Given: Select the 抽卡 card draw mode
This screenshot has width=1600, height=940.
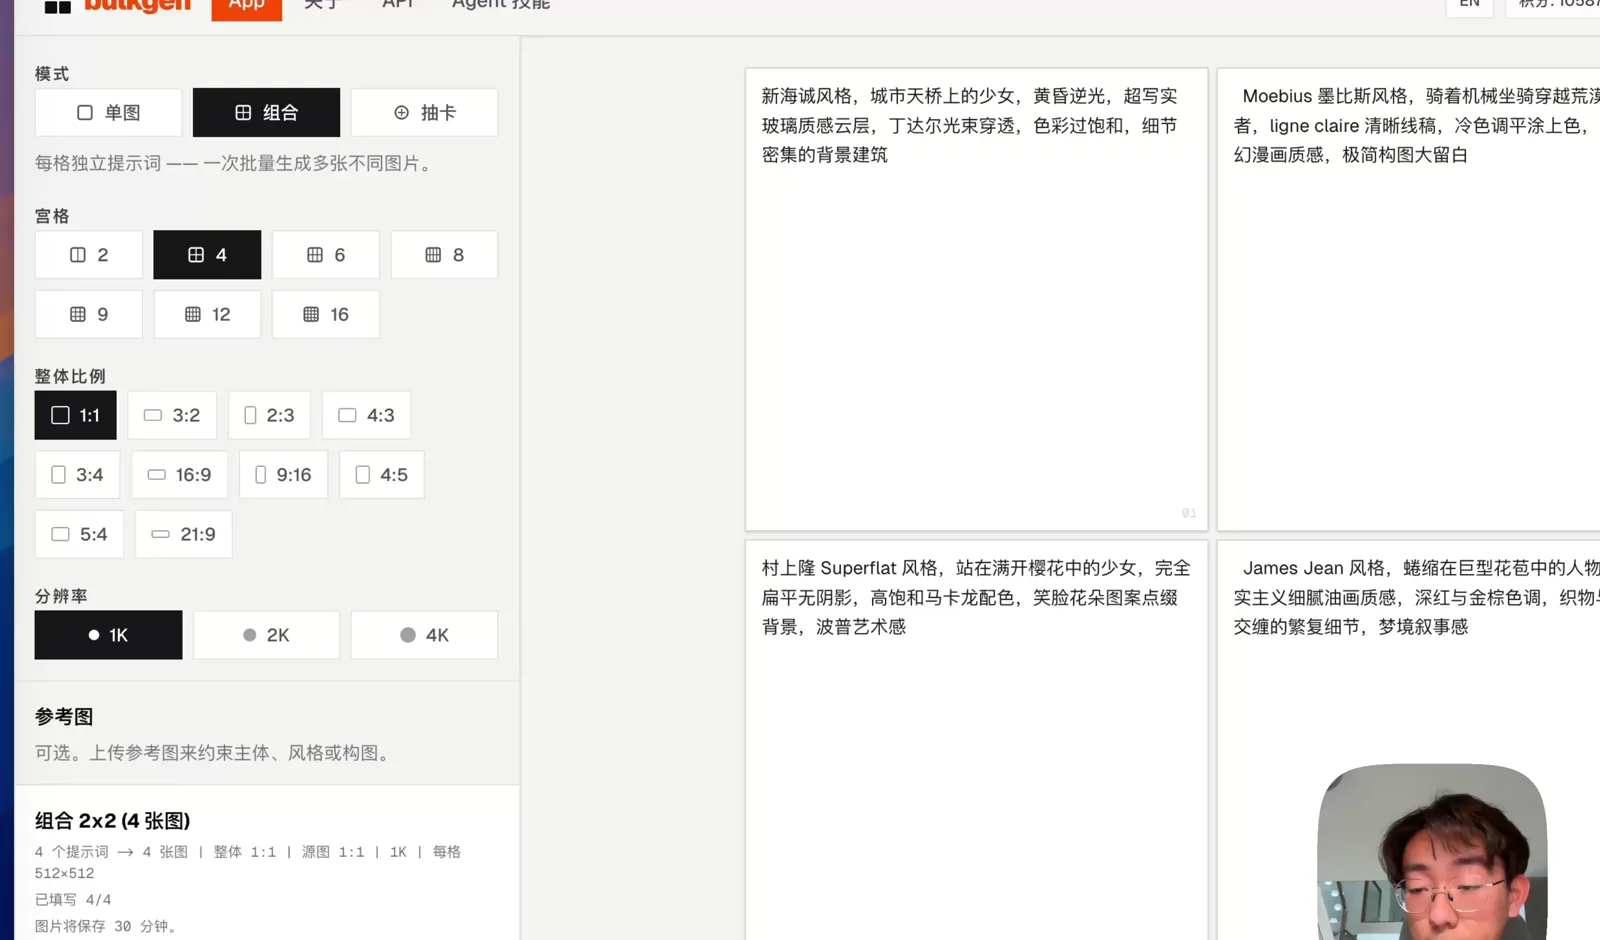Looking at the screenshot, I should point(424,113).
